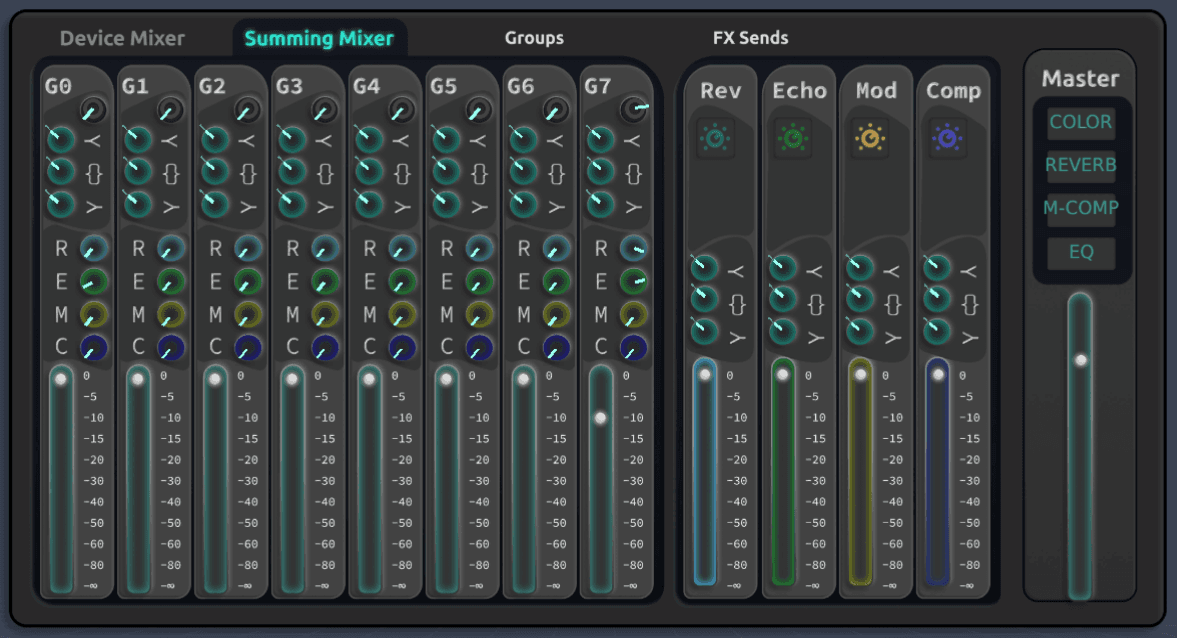
Task: Click the G0 high-shelf EQ symbol
Action: (93, 140)
